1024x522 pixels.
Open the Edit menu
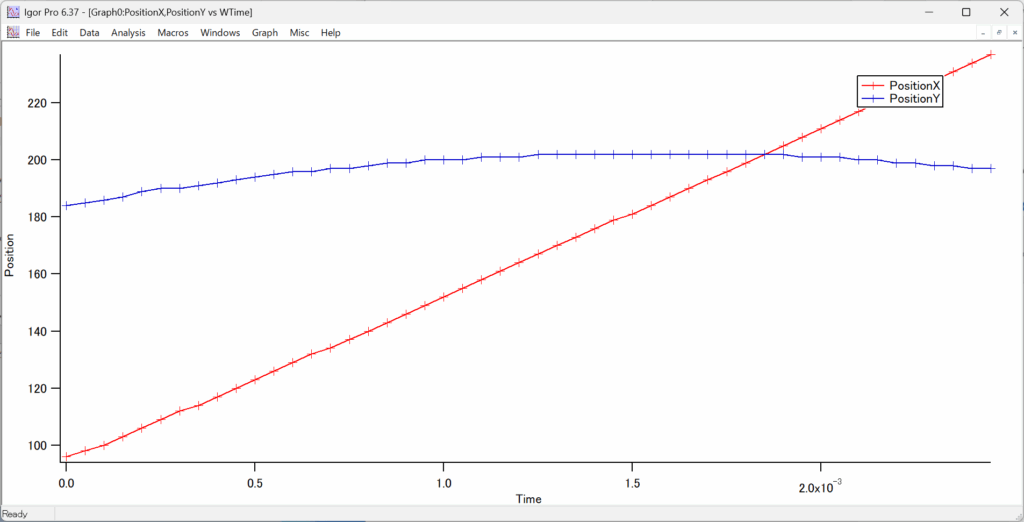coord(60,32)
